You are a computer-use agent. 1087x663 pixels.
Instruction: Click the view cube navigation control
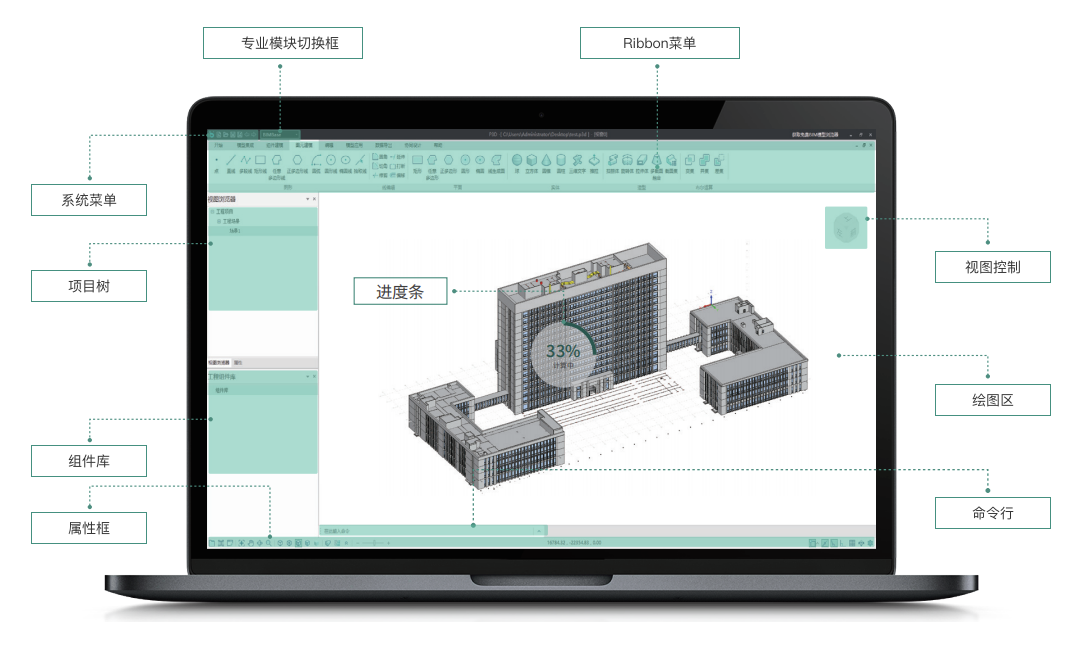[x=845, y=228]
